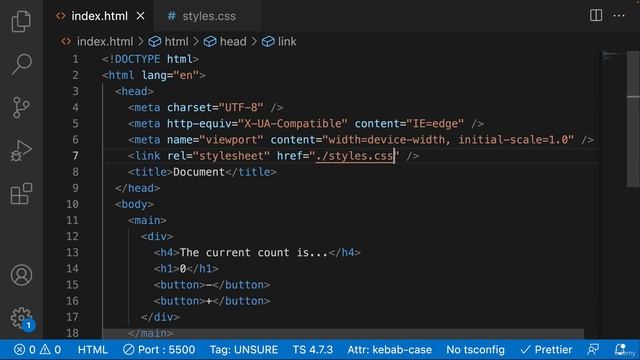Click the Port : 5500 Live Server status
Viewport: 640px width, 360px height.
click(159, 350)
